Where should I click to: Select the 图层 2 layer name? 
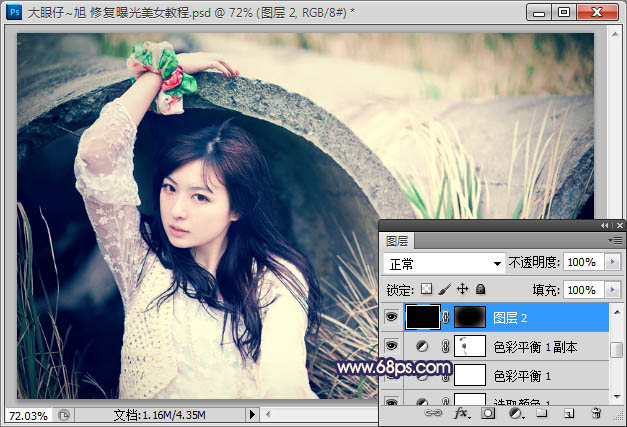510,318
